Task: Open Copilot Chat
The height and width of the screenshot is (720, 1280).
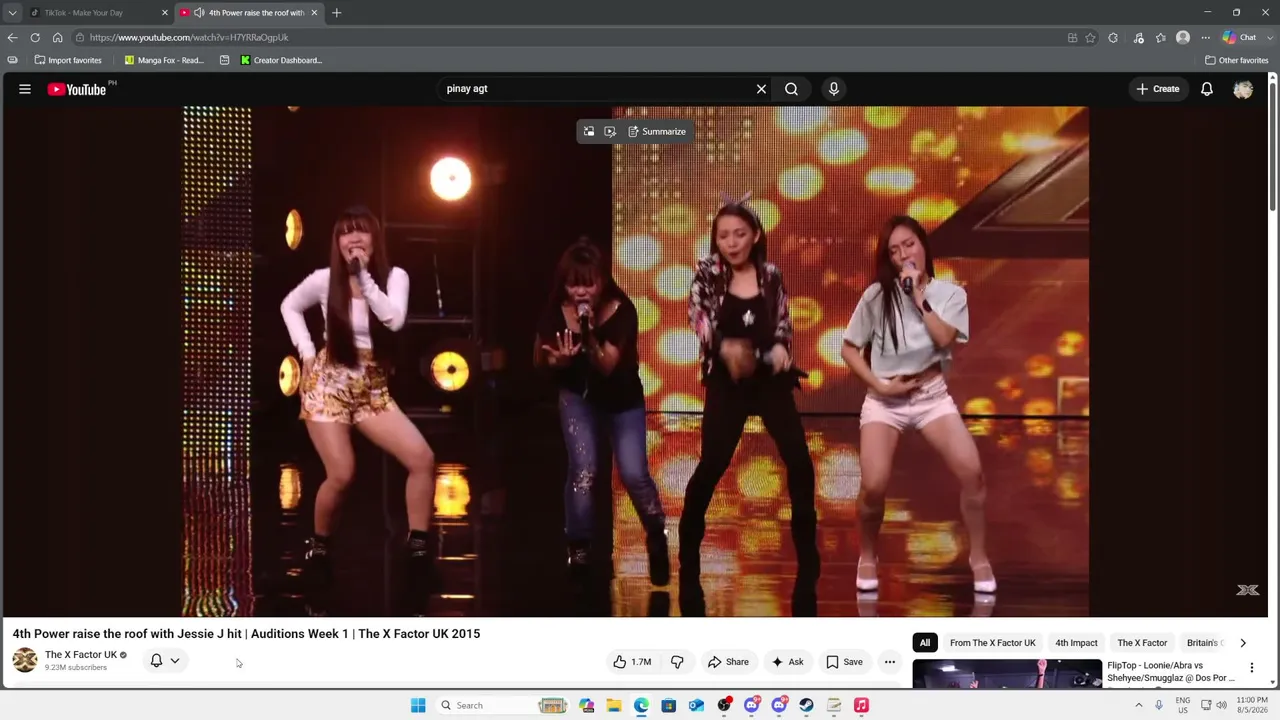Action: click(x=1240, y=38)
